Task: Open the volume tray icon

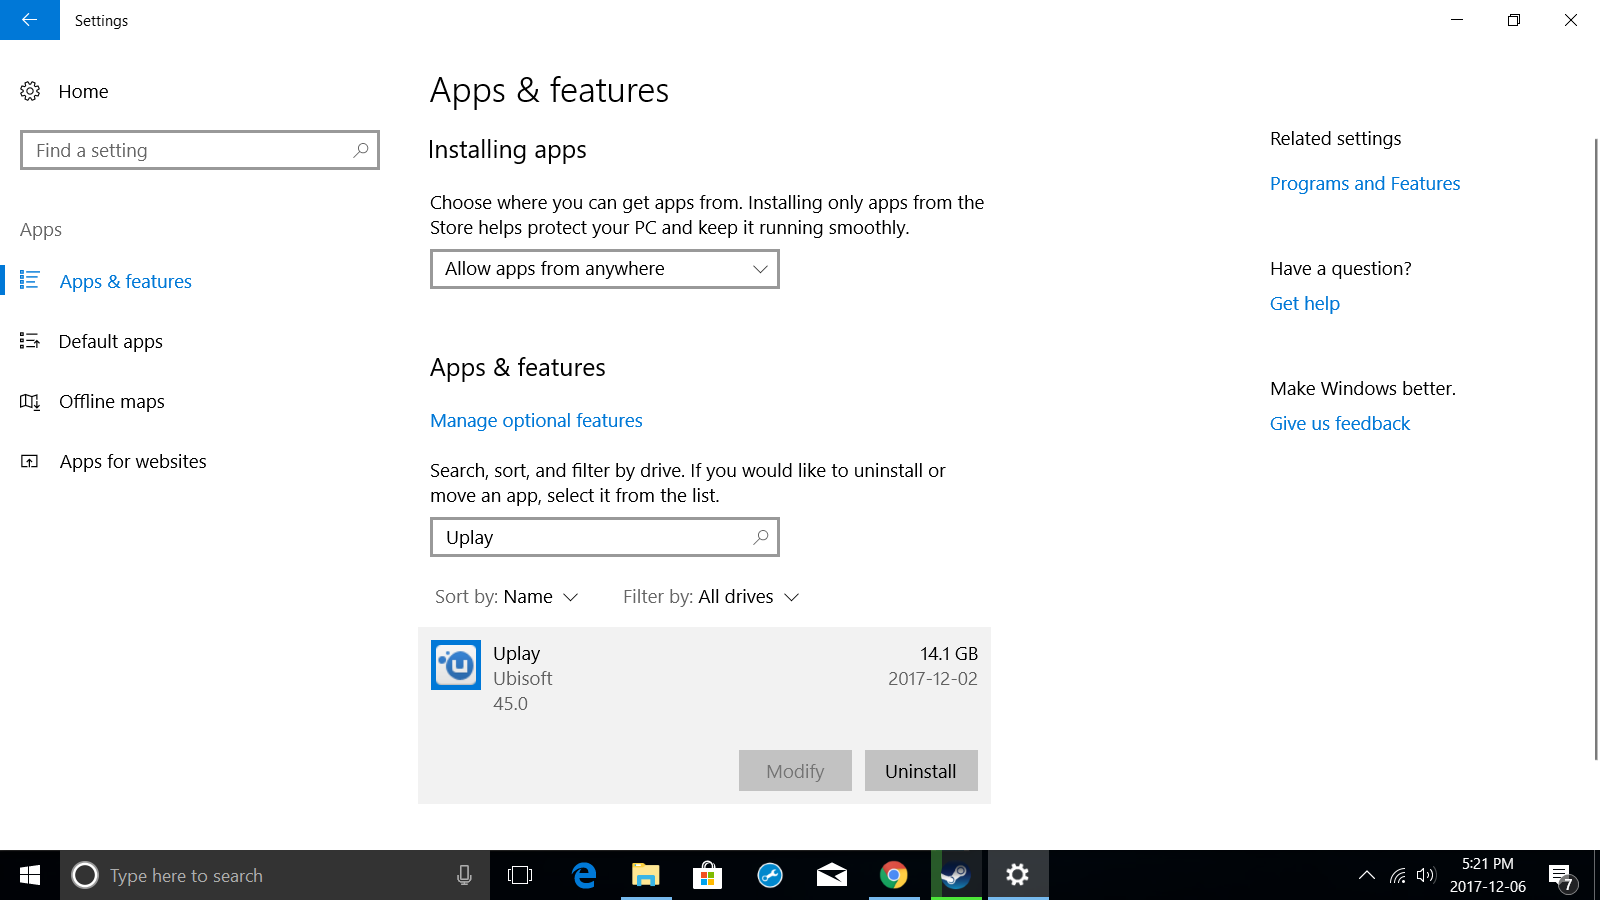Action: tap(1426, 875)
